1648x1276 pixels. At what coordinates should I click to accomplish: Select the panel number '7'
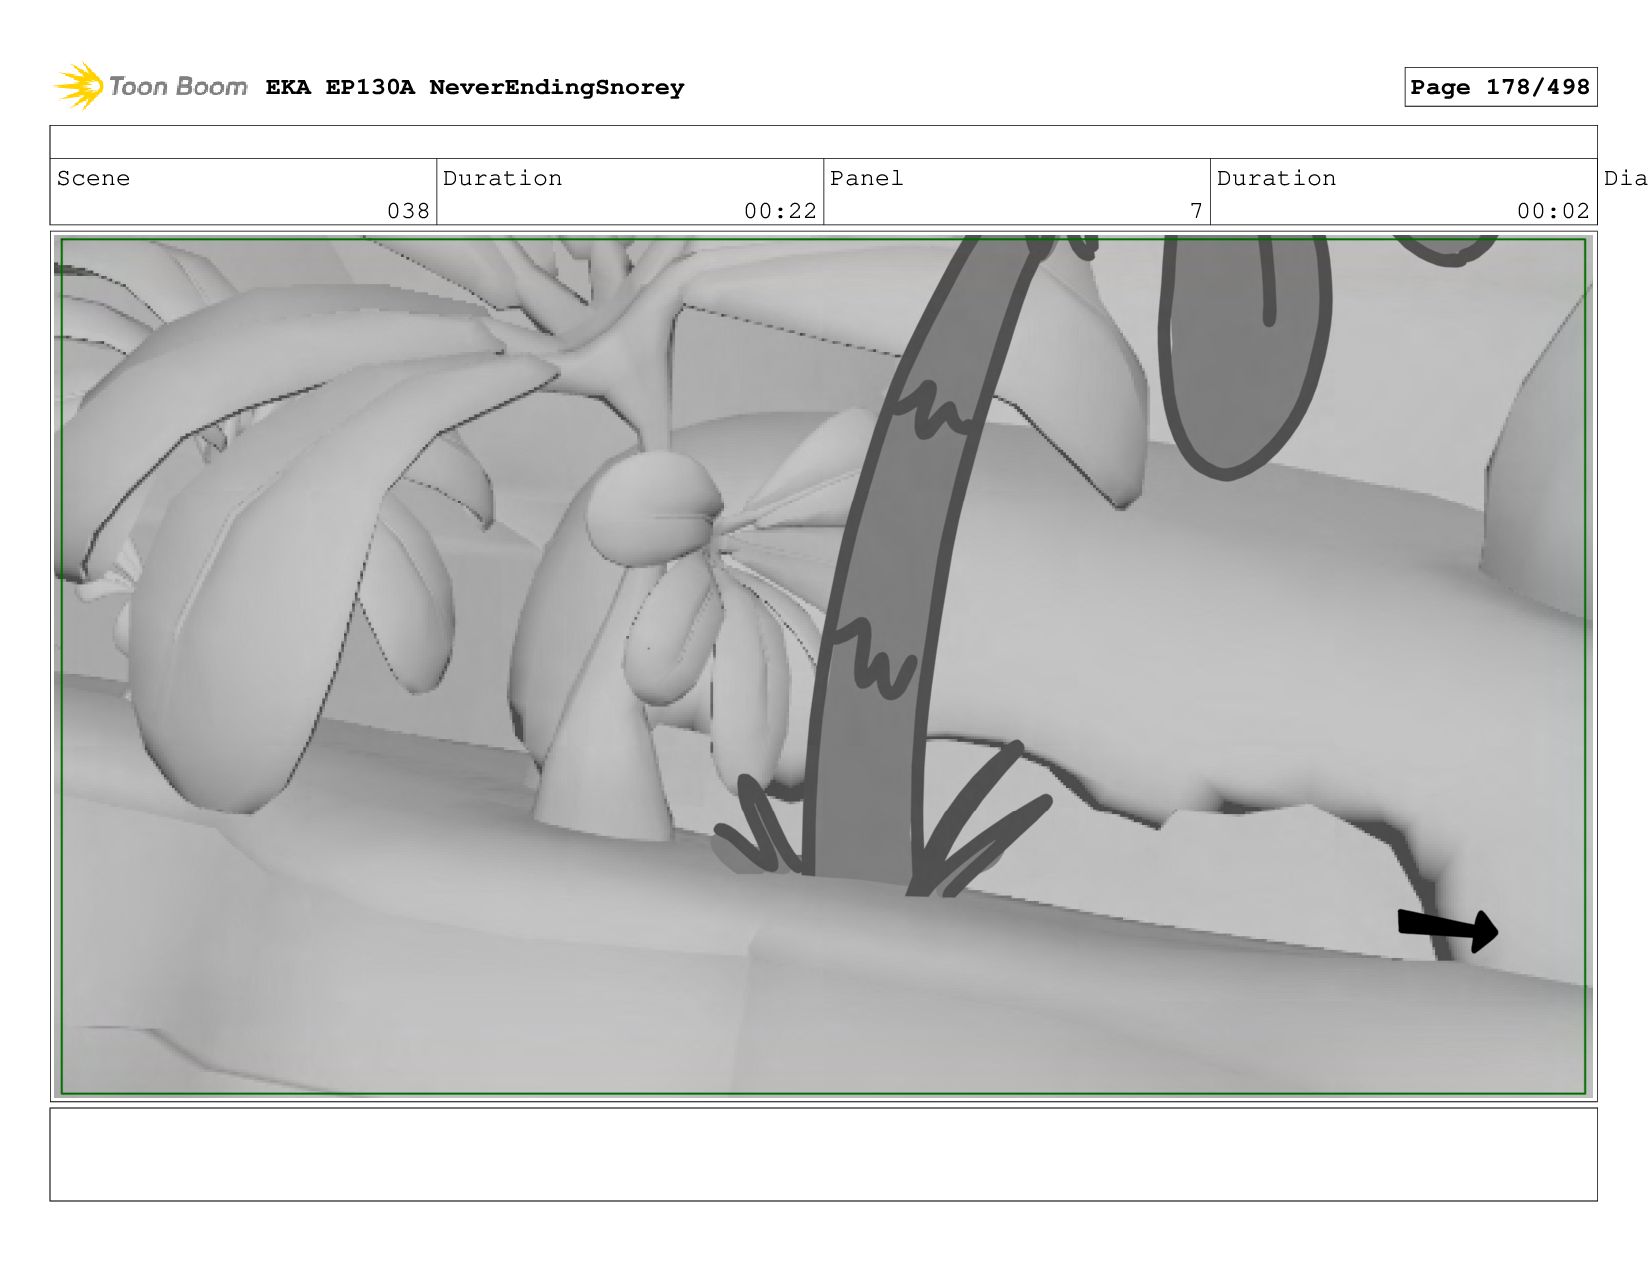(x=1196, y=211)
